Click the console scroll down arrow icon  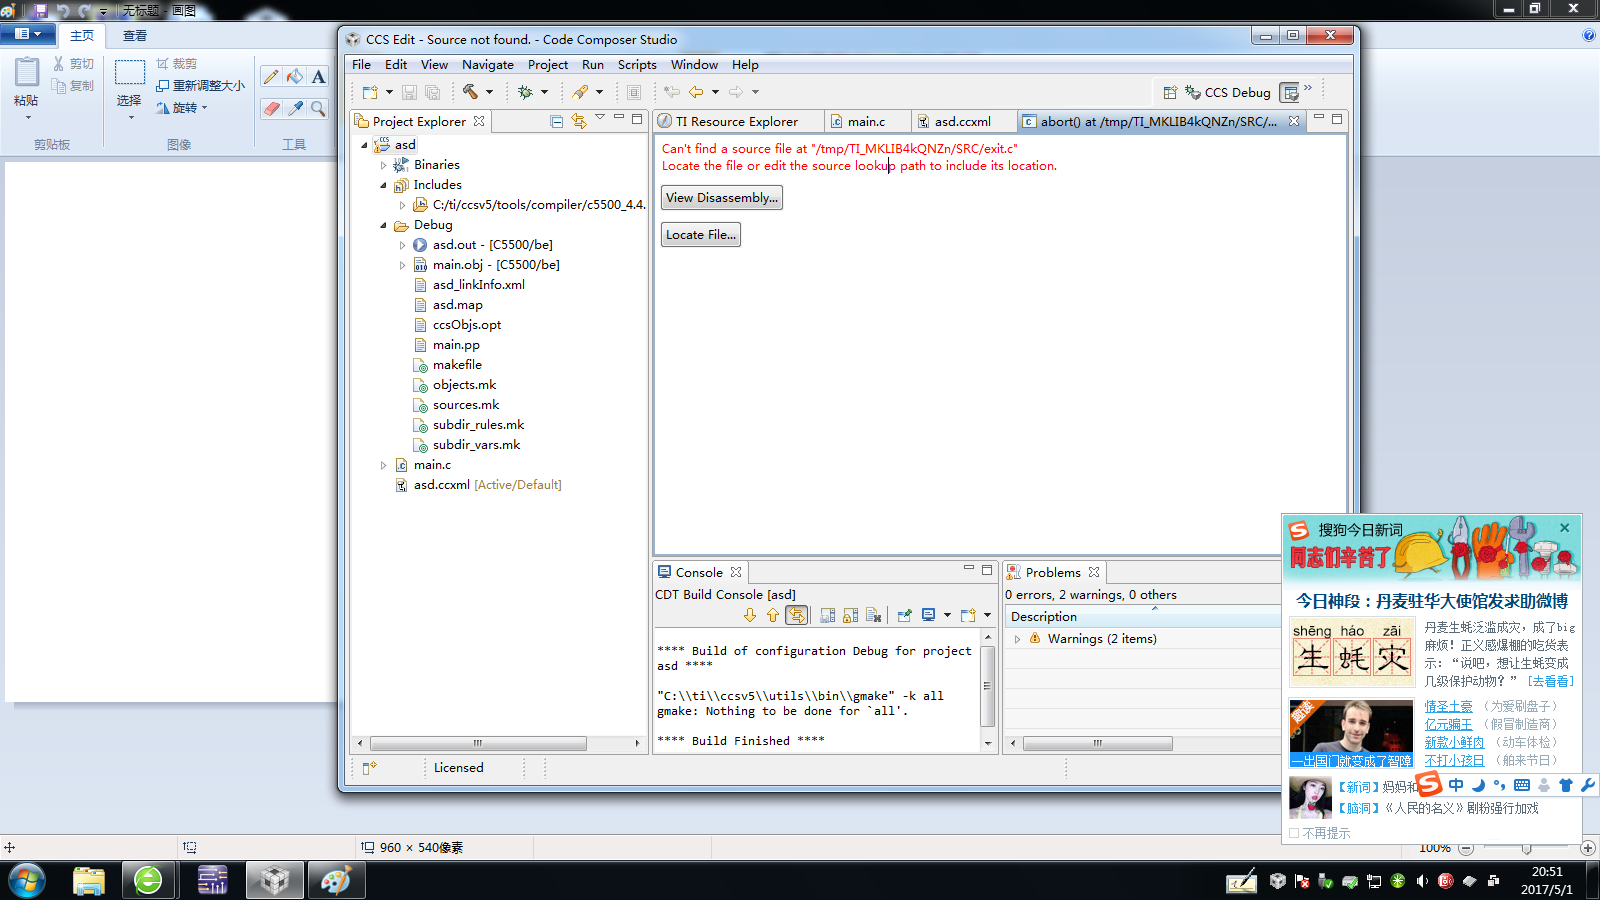click(x=750, y=615)
